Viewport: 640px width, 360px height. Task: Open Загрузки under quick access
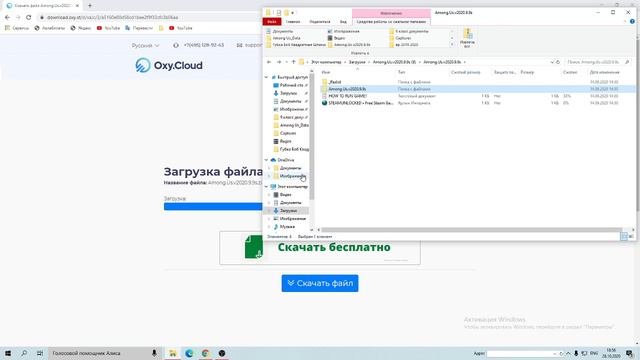click(x=288, y=93)
